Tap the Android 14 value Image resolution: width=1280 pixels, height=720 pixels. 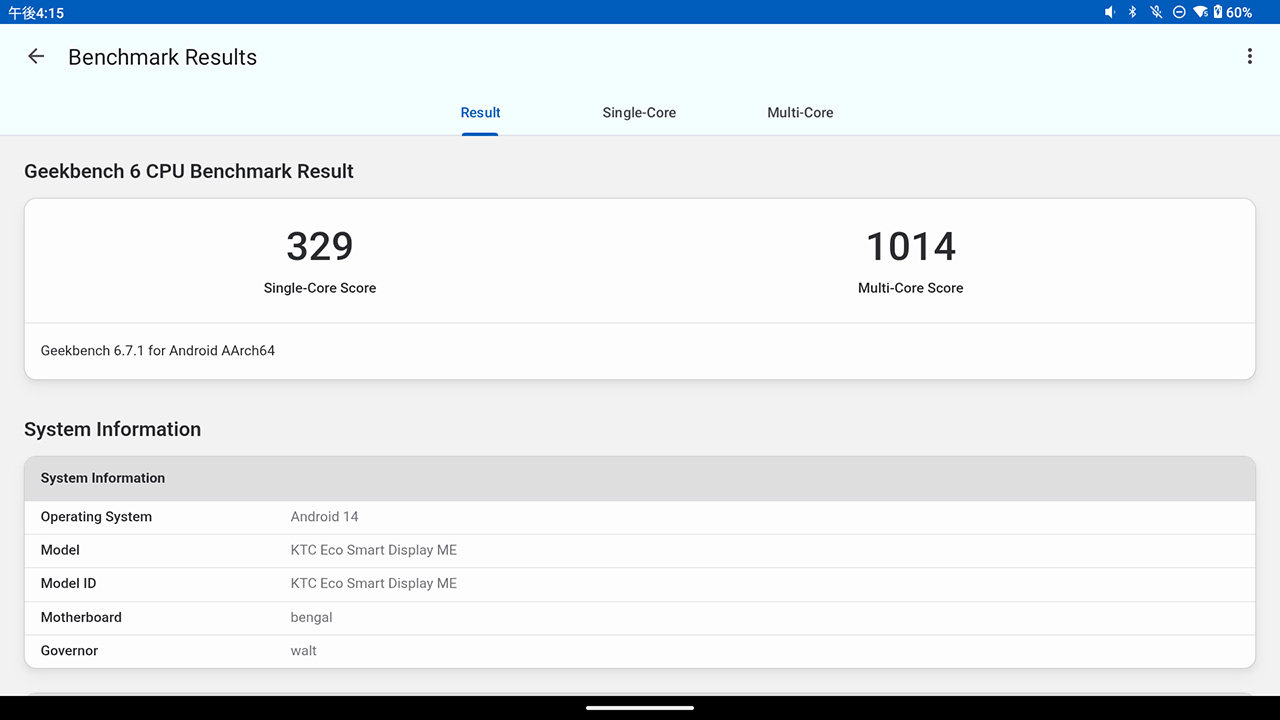point(324,517)
